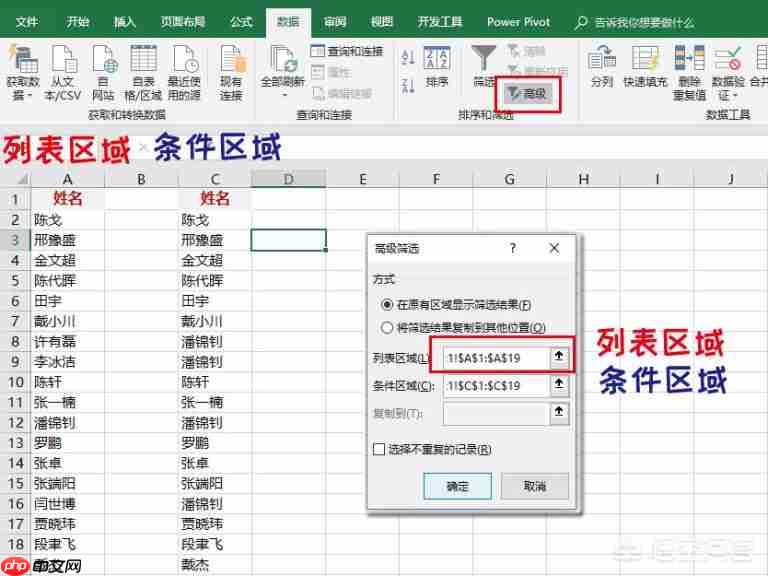
Task: Open 最近使用的源 icon
Action: pos(185,58)
